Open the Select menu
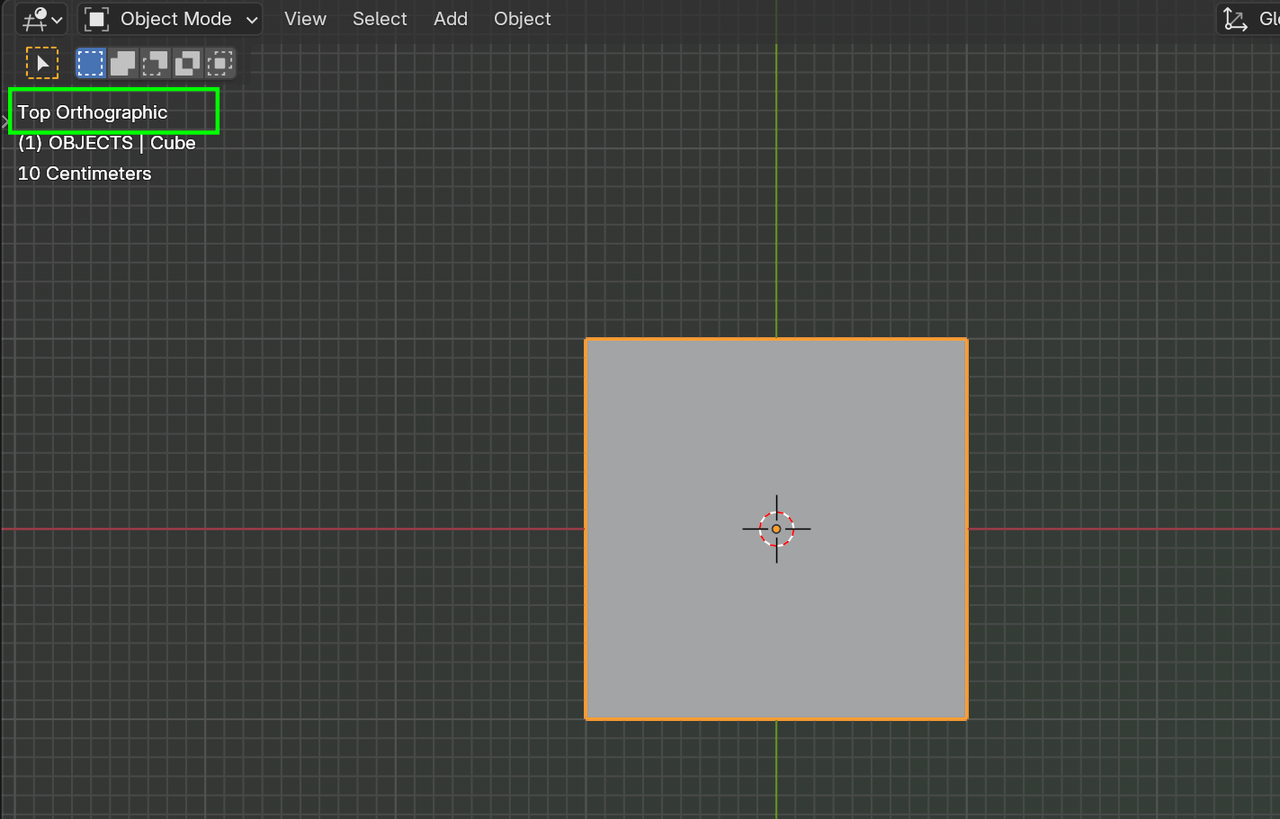This screenshot has height=819, width=1280. coord(380,19)
